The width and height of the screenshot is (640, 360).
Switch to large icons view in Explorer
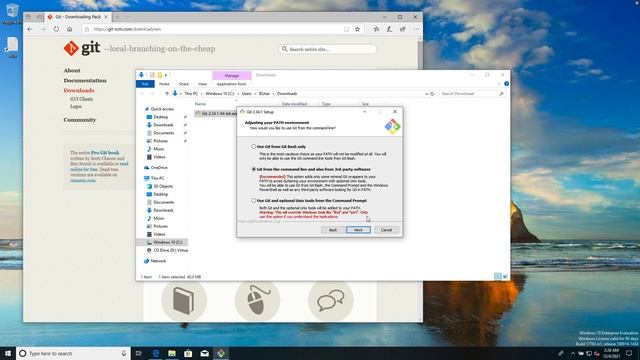(505, 277)
